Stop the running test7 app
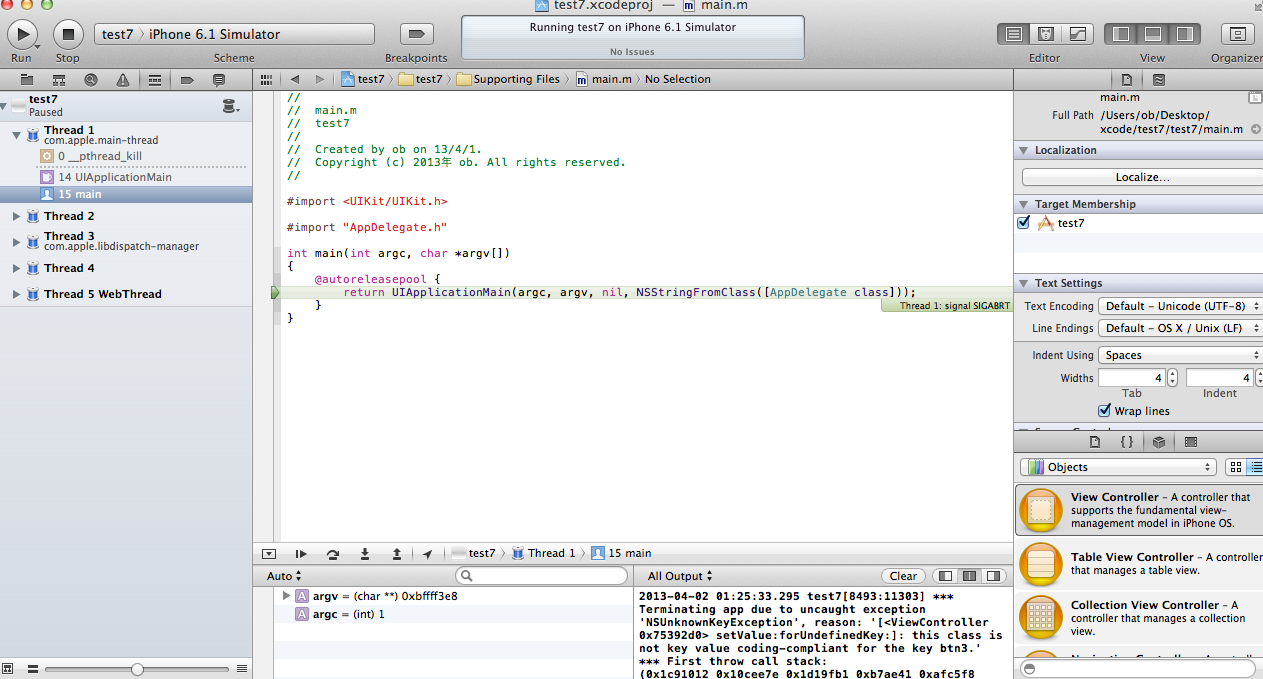The width and height of the screenshot is (1263, 679). 66,33
